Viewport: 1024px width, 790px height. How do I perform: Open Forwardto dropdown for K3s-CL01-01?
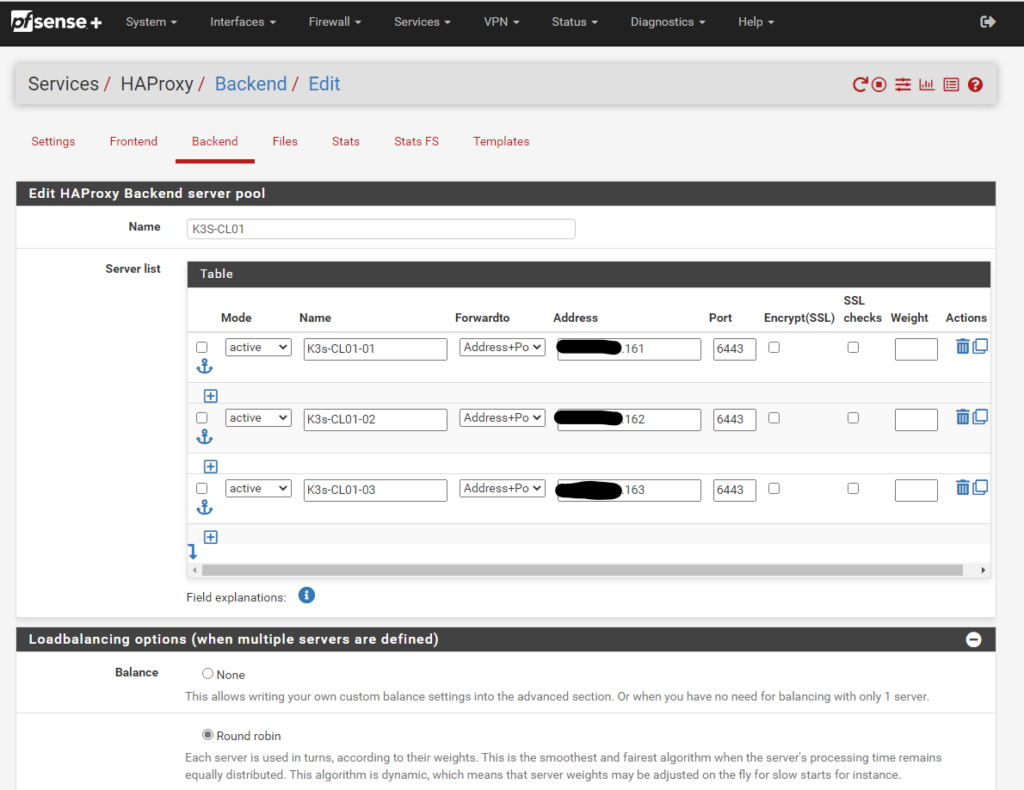pyautogui.click(x=502, y=347)
